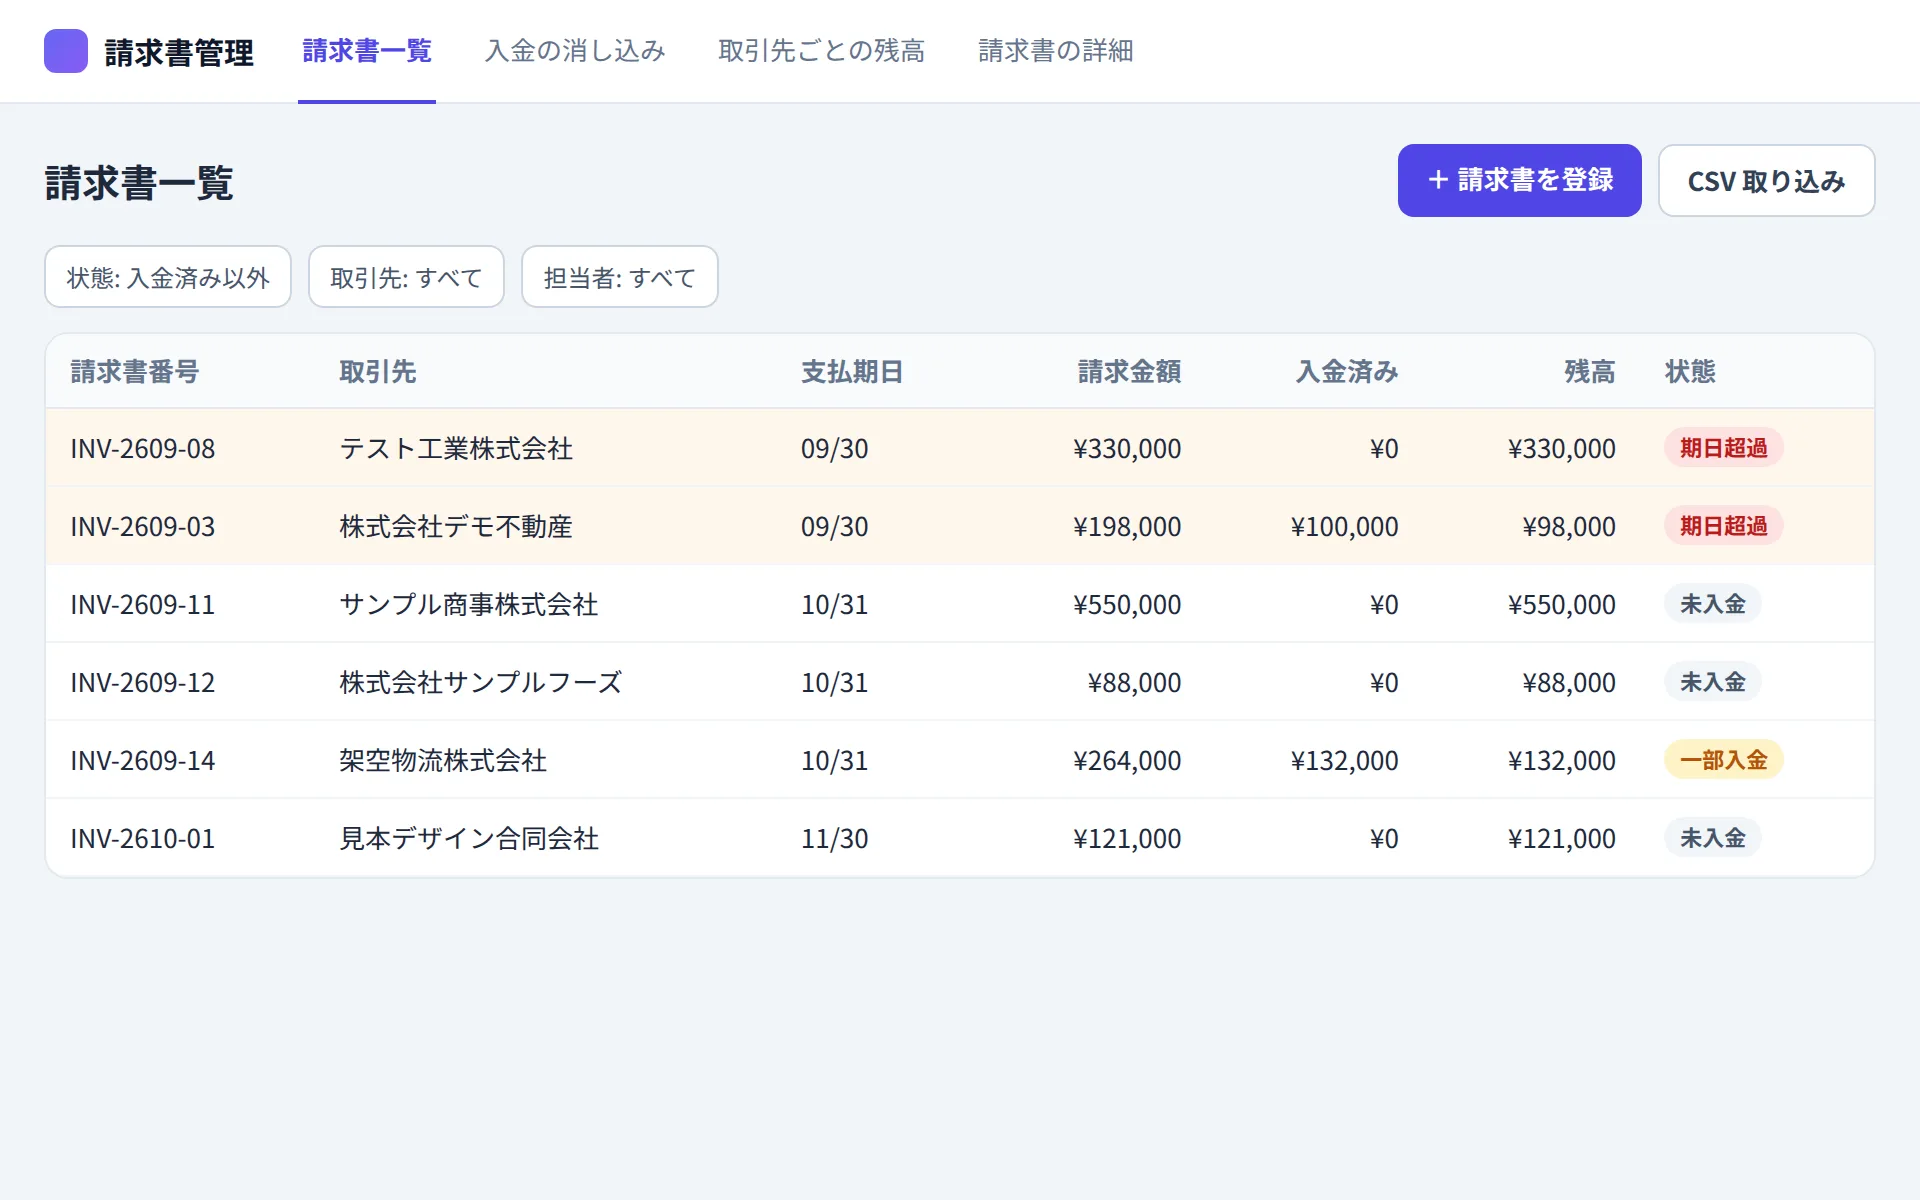
Task: Open the 取引先ごとの残高 tab
Action: [821, 51]
